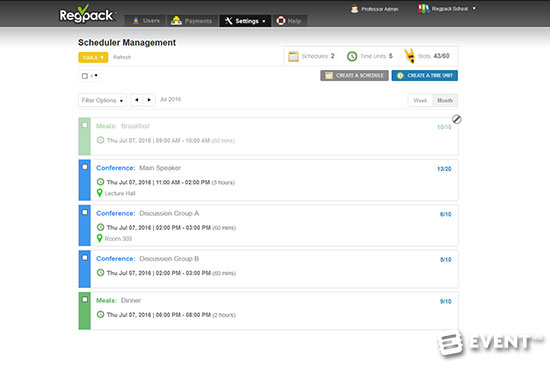Click the Payments icon

(x=176, y=20)
